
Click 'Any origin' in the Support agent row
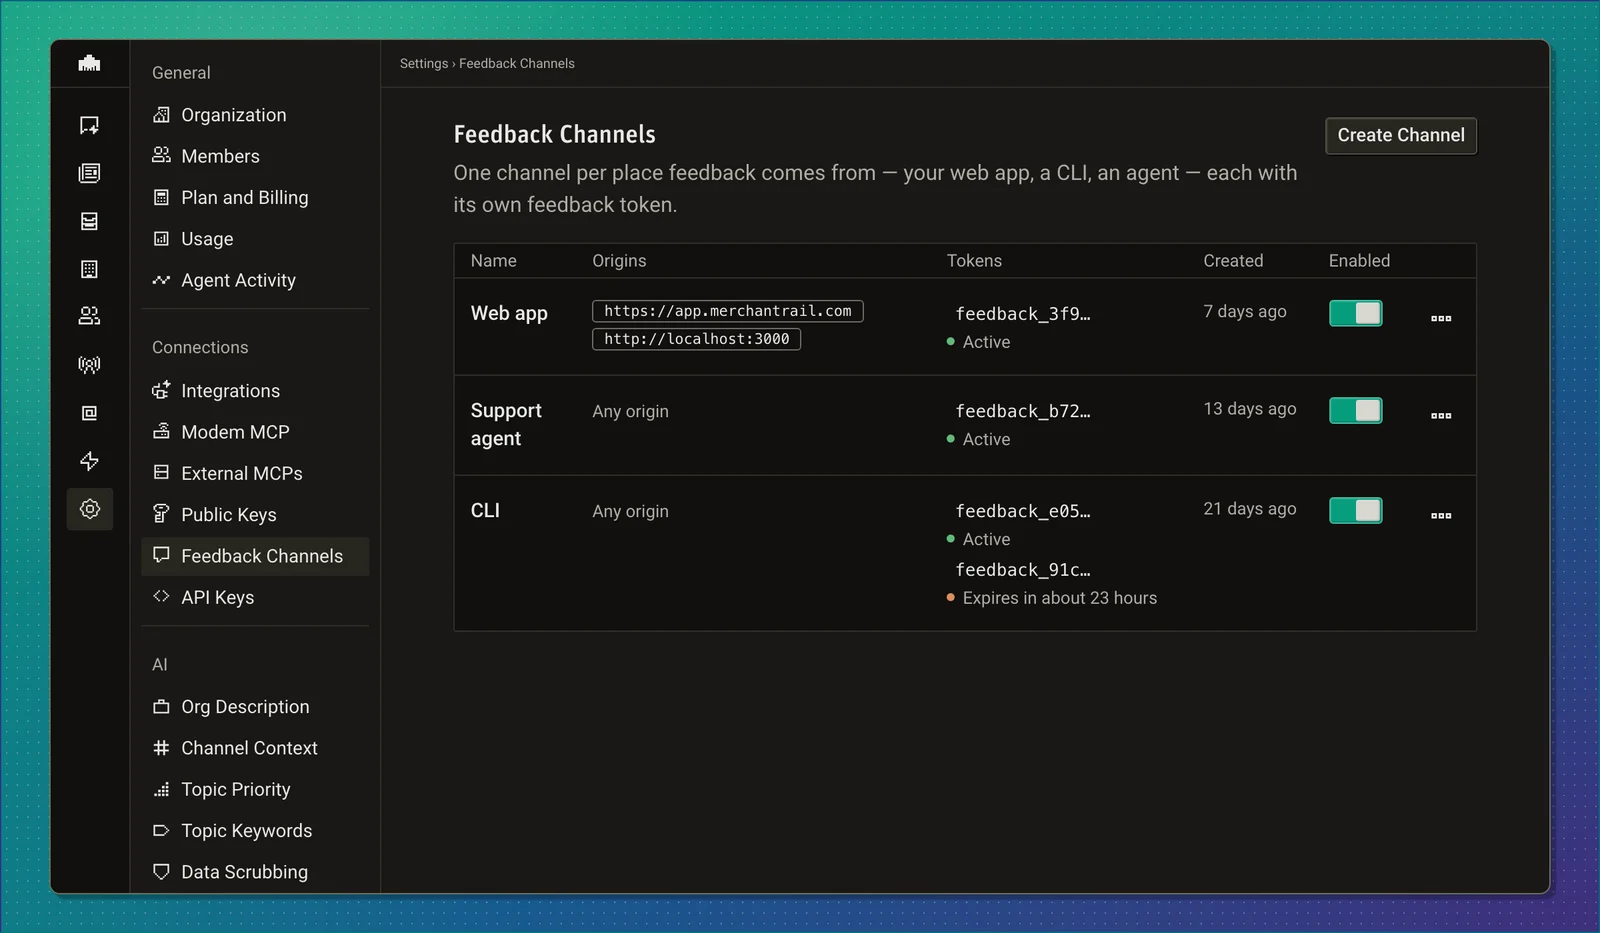pyautogui.click(x=630, y=411)
